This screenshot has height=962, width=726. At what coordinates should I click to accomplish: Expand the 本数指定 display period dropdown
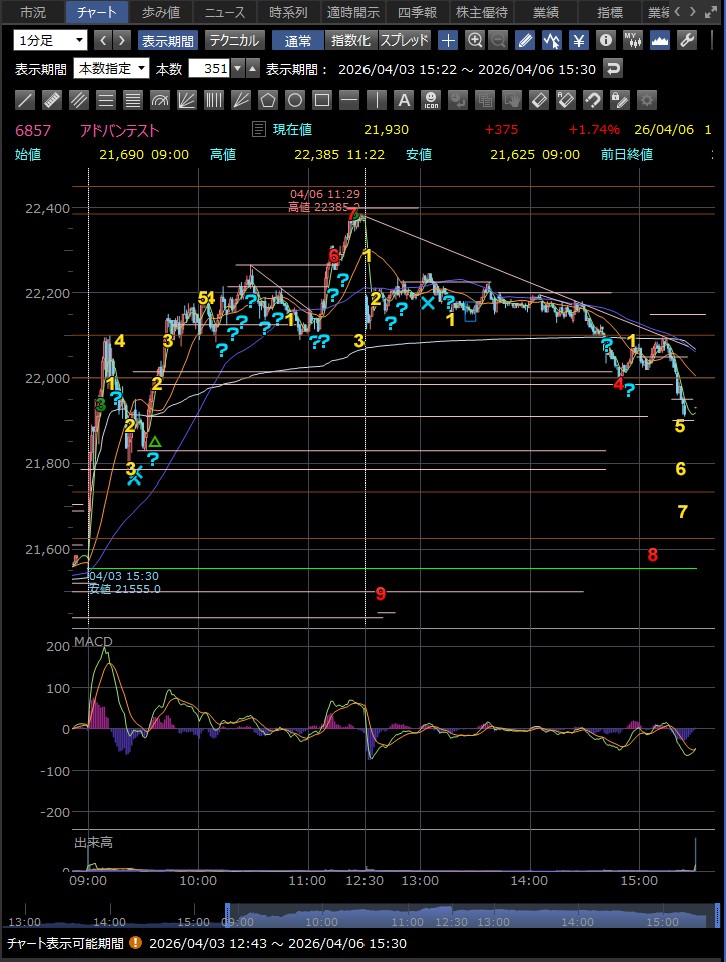pos(112,69)
